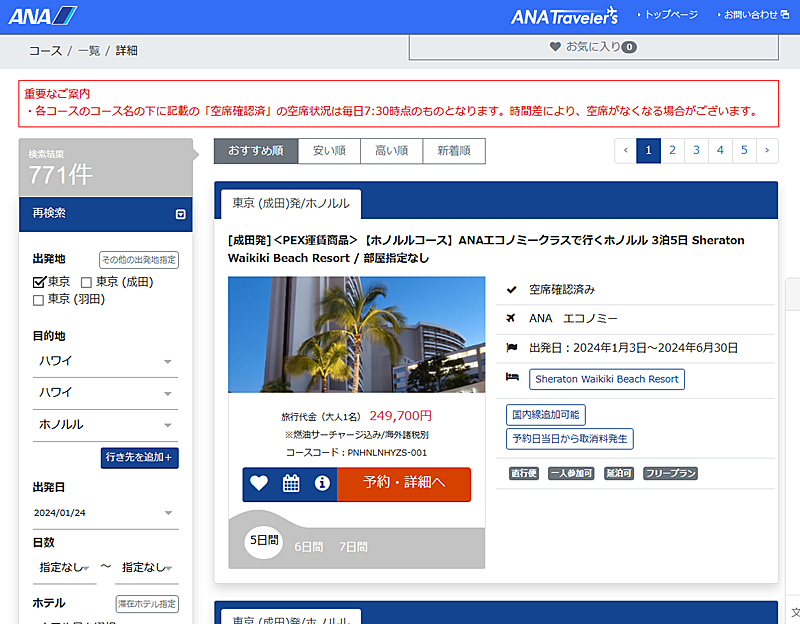Click the コース breadcrumb
800x624 pixels.
(45, 51)
